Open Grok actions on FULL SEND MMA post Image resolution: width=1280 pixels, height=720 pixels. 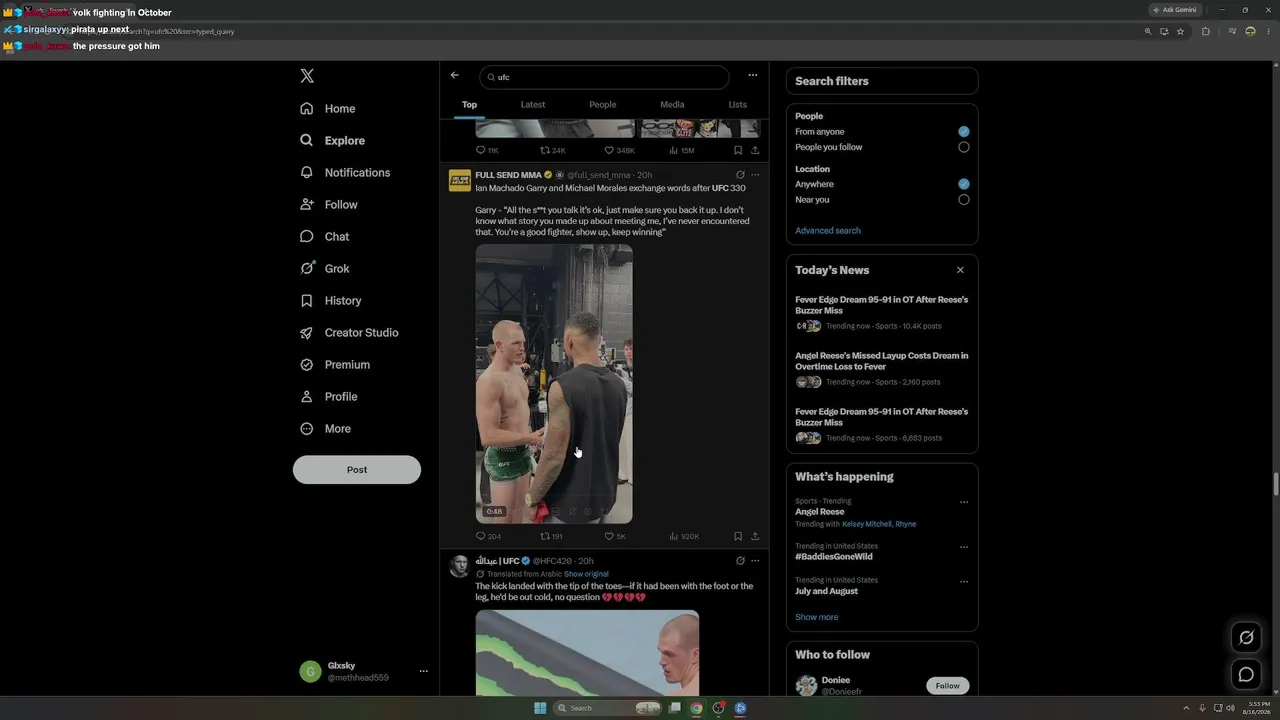pos(740,175)
